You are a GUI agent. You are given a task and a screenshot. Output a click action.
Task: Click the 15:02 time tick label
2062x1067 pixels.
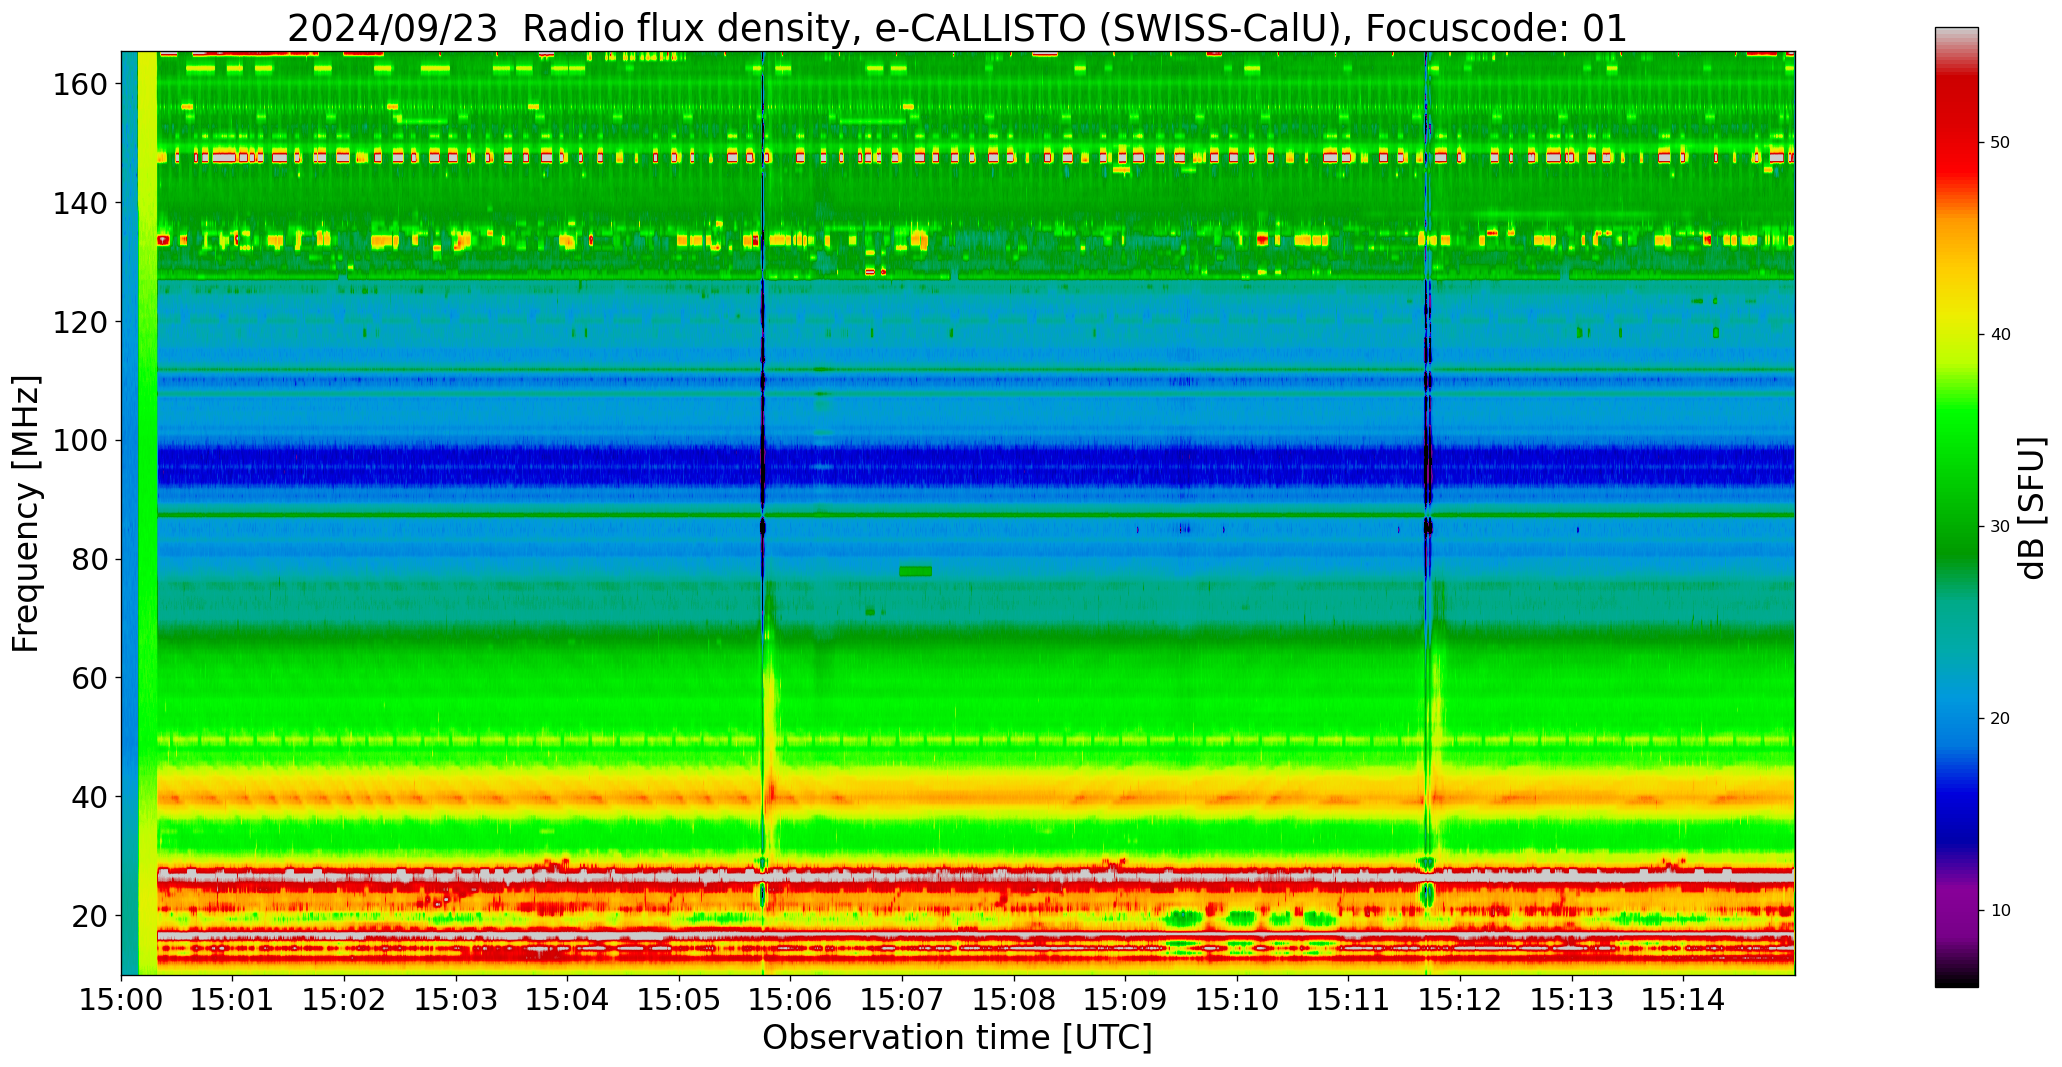[345, 998]
